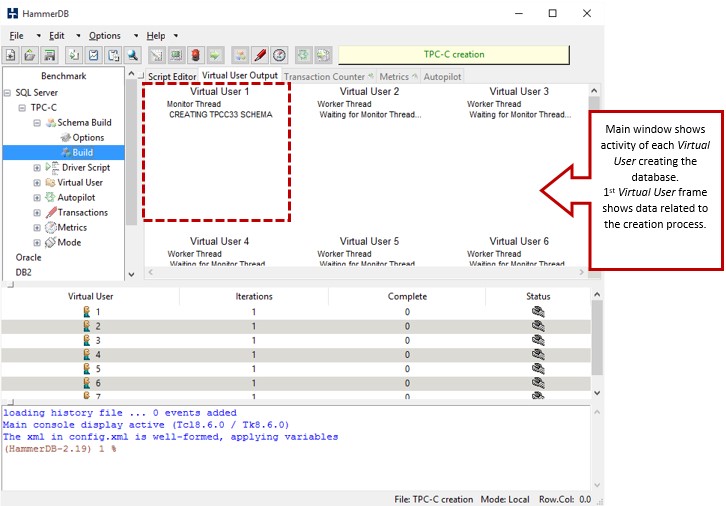Viewport: 726px width, 506px height.
Task: Click status wrench icon for virtual user 1
Action: 538,312
